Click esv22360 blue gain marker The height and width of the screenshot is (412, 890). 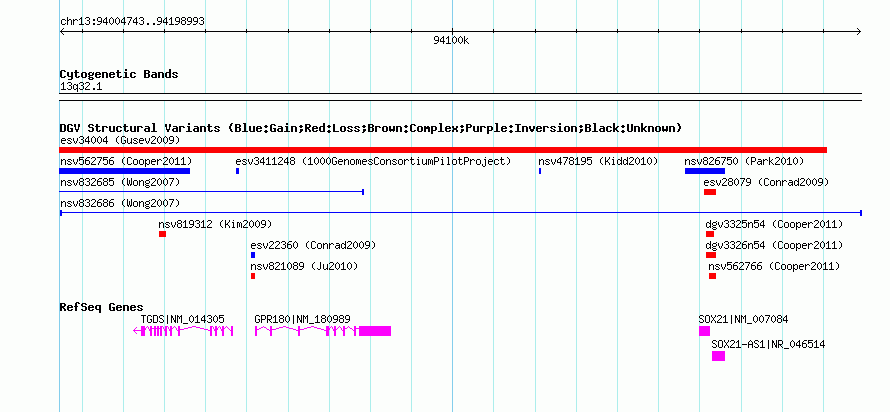click(x=253, y=255)
